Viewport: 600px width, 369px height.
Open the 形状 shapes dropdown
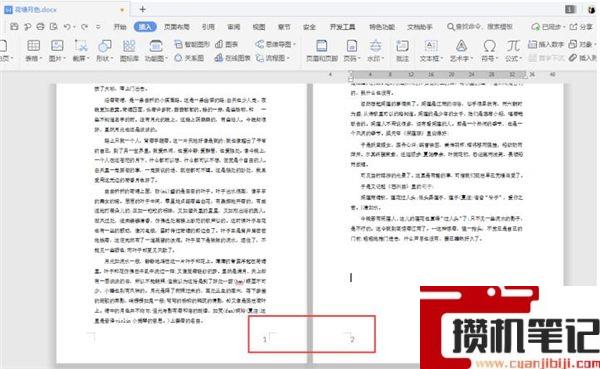[104, 51]
